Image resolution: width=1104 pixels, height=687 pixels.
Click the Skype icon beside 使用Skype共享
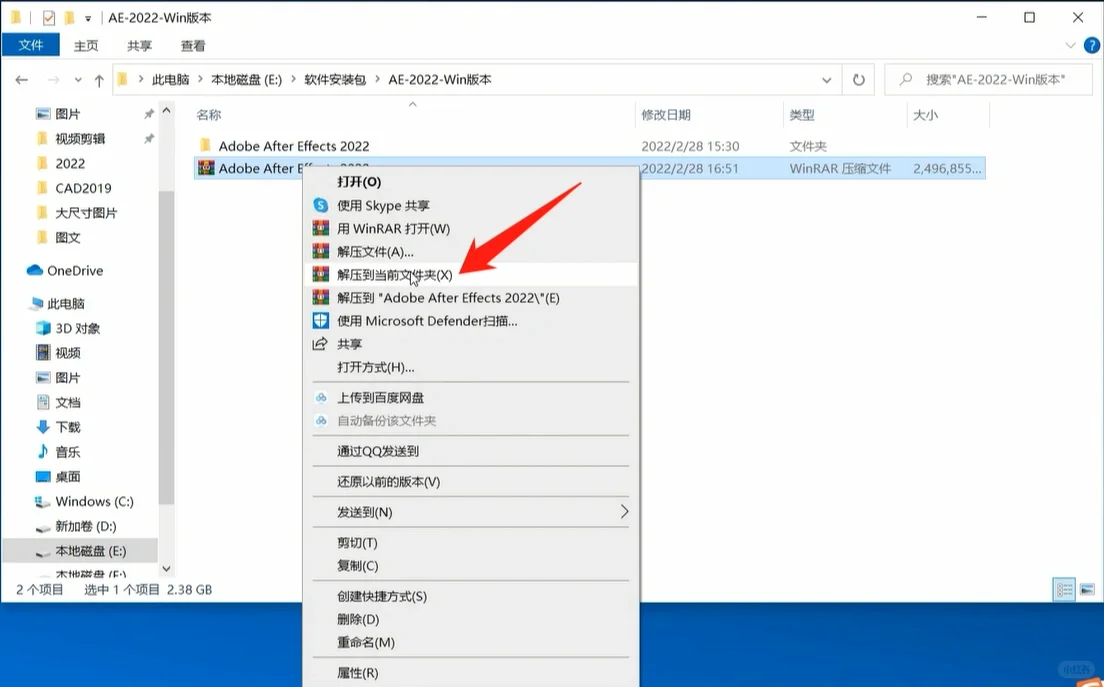321,205
